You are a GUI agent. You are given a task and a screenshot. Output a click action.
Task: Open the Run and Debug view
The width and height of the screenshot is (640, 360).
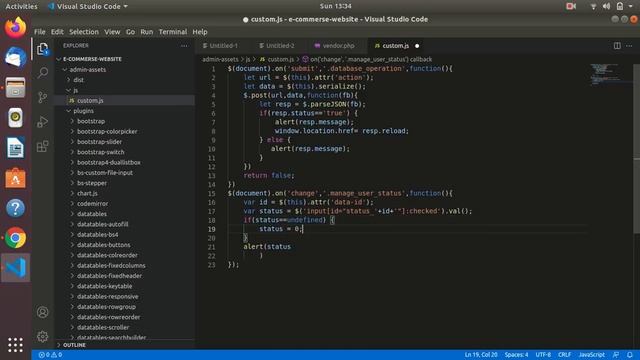pos(42,122)
